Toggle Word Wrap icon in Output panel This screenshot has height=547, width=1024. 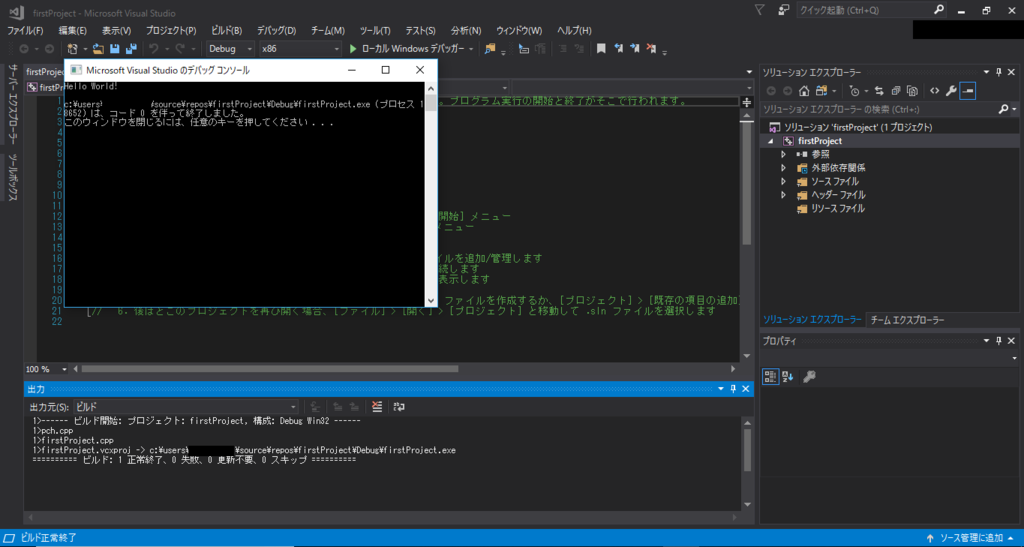398,407
